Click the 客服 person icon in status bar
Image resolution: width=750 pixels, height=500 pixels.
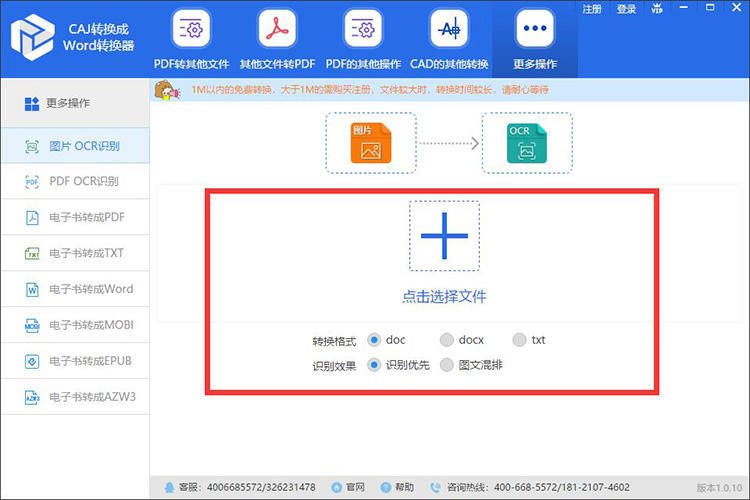pos(169,487)
